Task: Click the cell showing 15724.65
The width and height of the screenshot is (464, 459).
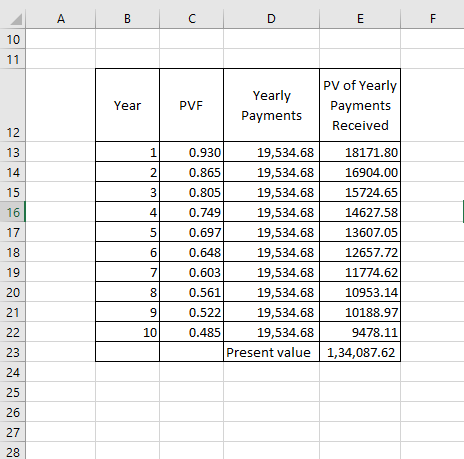Action: coord(360,192)
